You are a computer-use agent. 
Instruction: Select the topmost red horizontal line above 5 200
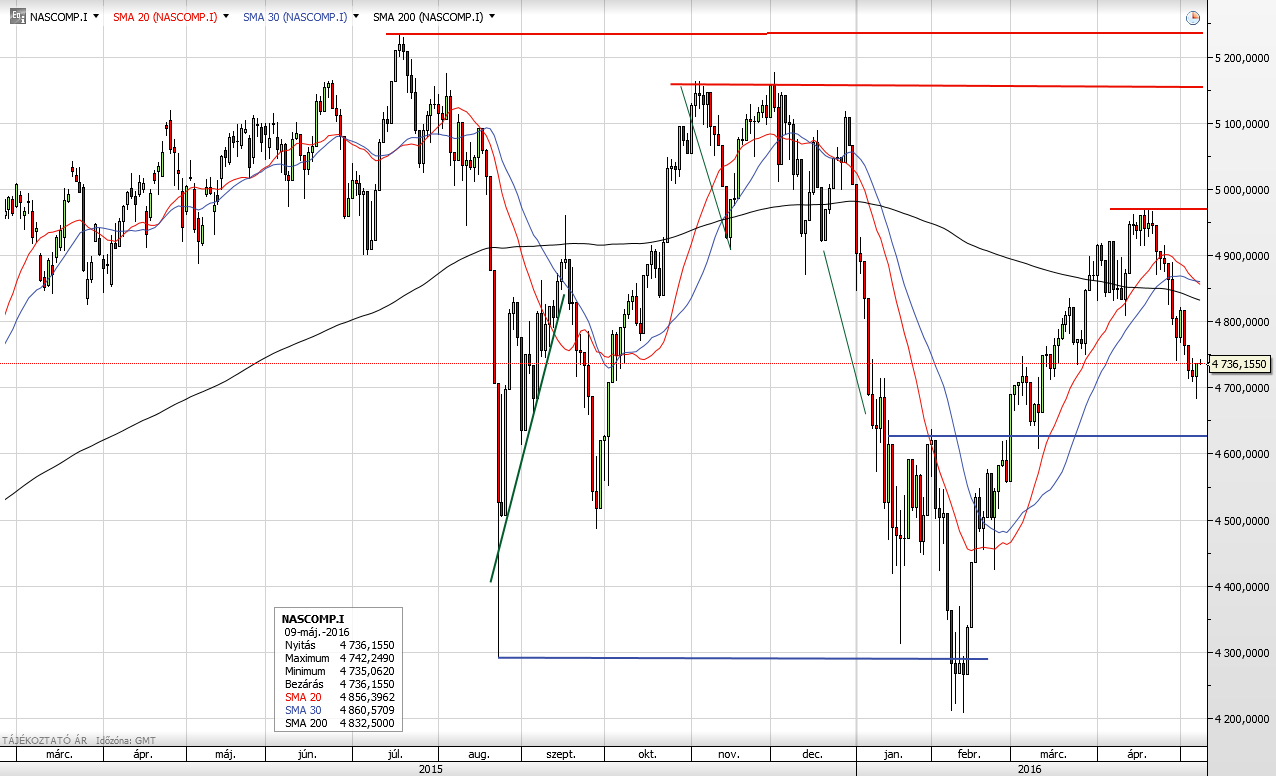pos(794,33)
